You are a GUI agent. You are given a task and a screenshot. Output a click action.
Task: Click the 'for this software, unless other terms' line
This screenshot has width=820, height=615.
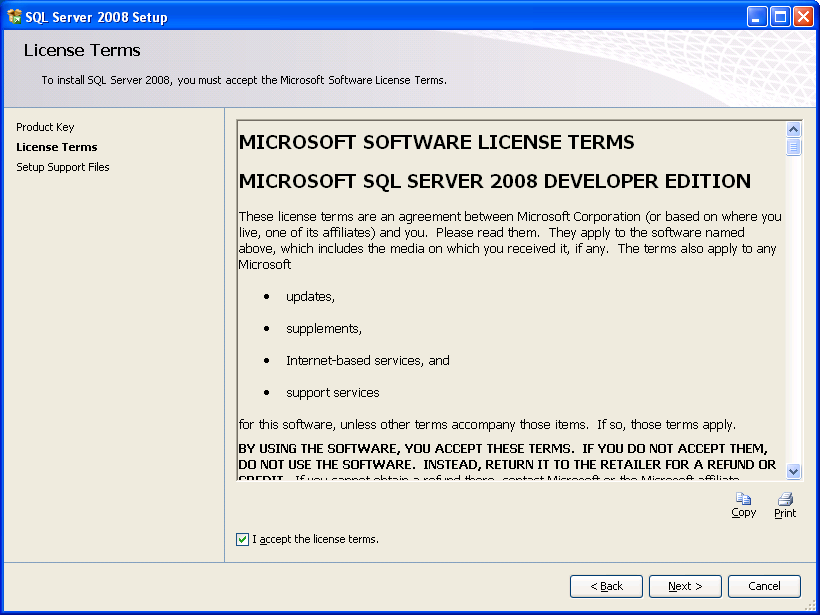click(487, 425)
